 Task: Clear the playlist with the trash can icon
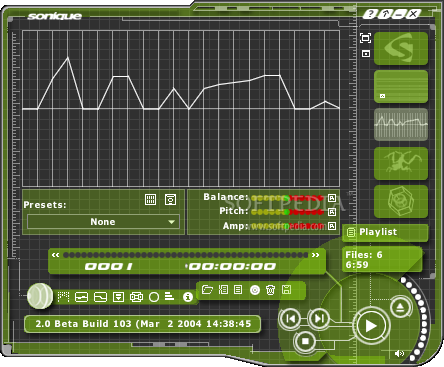[270, 290]
